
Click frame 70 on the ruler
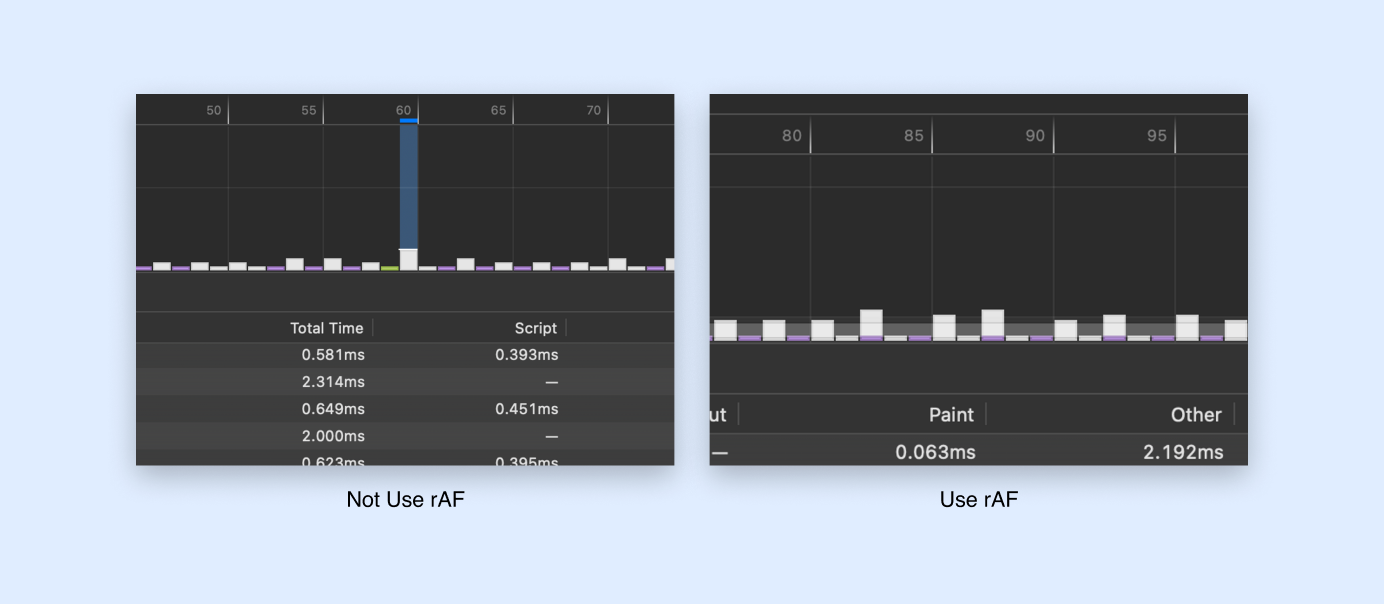point(594,110)
